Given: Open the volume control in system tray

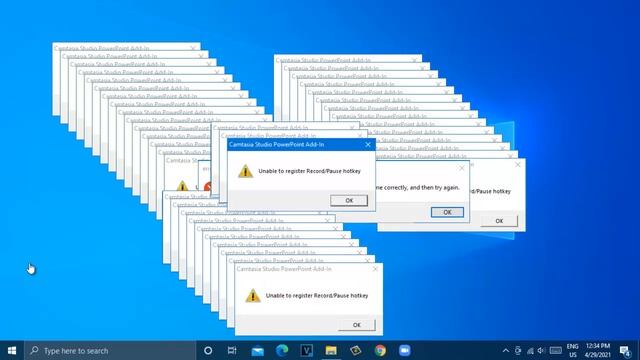Looking at the screenshot, I should pyautogui.click(x=542, y=351).
